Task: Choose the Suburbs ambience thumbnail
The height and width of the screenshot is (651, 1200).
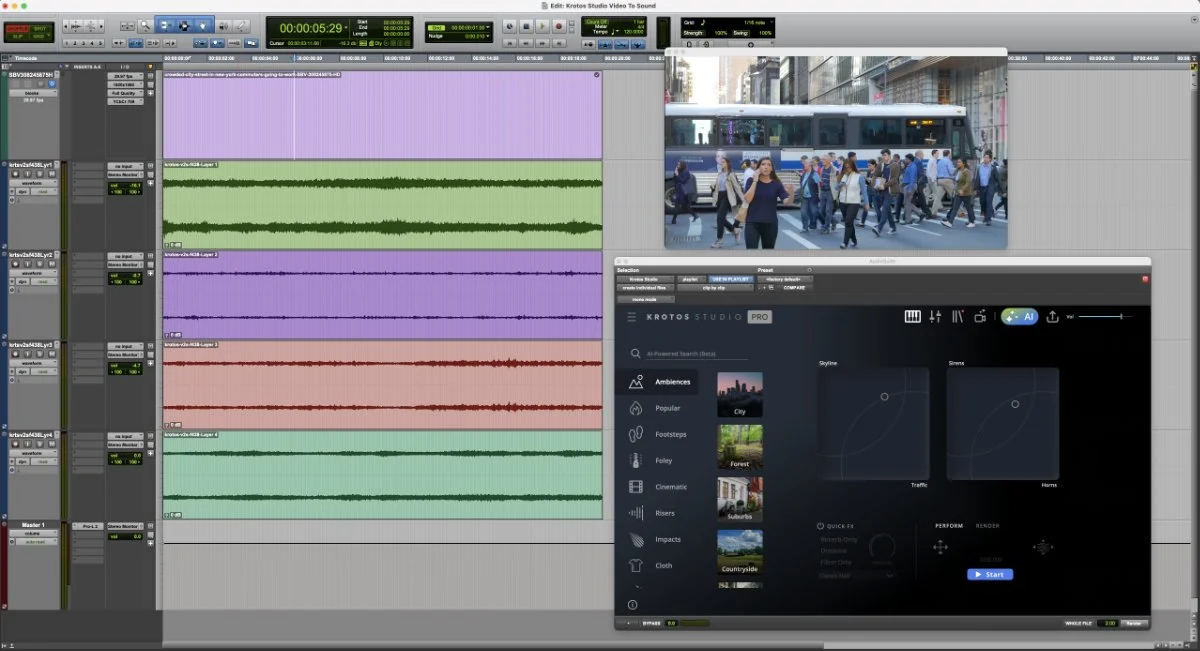Action: click(740, 499)
